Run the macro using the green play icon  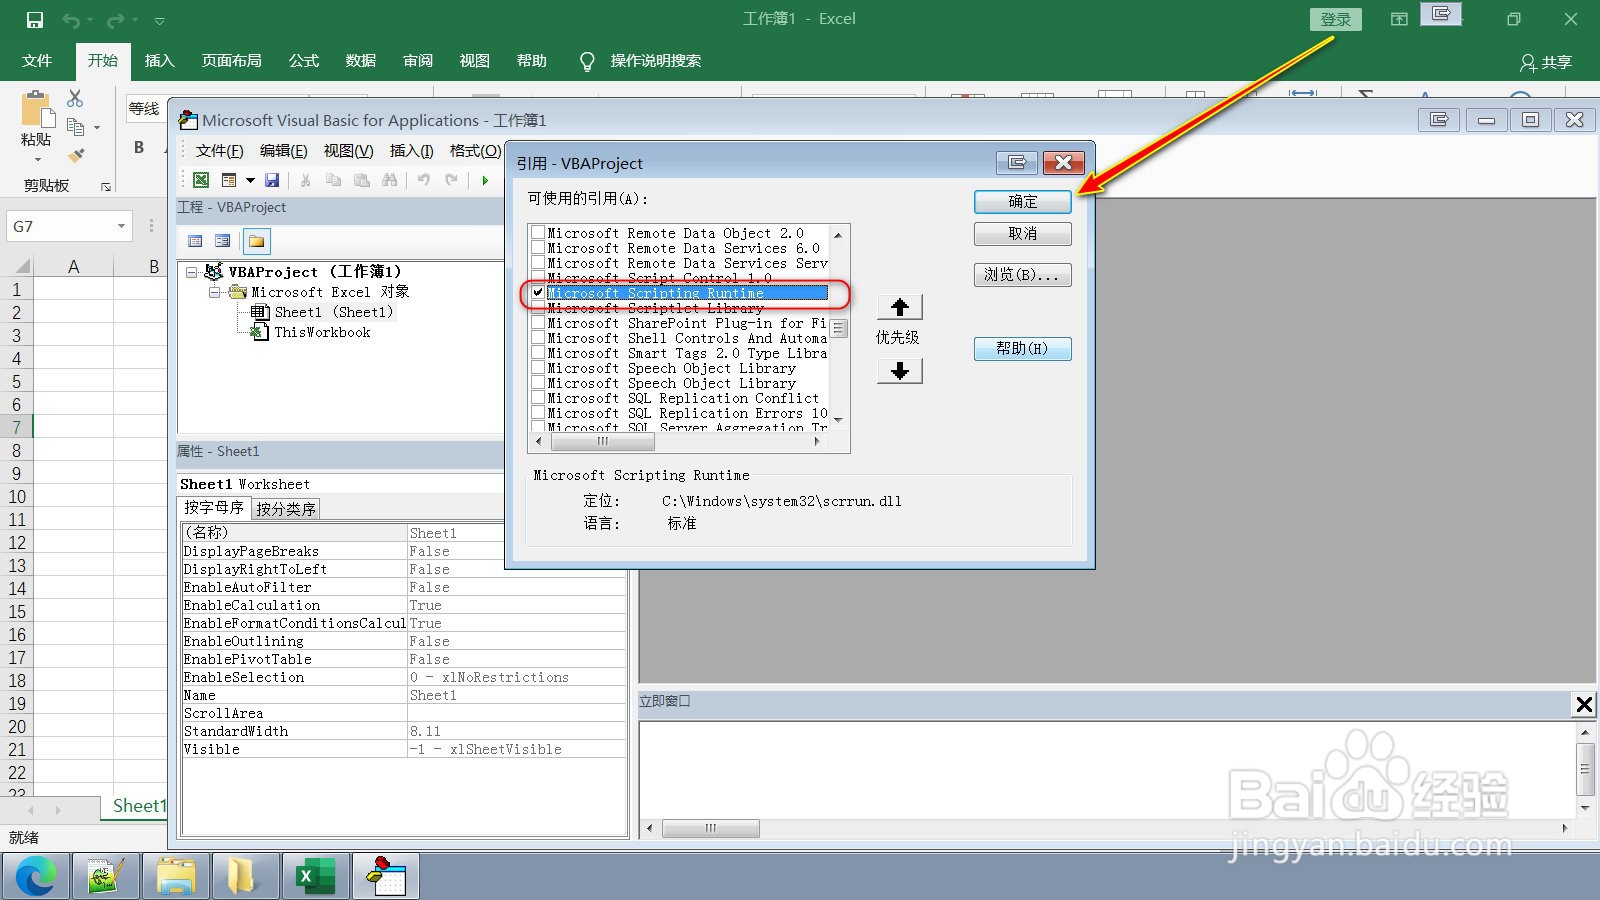click(485, 180)
